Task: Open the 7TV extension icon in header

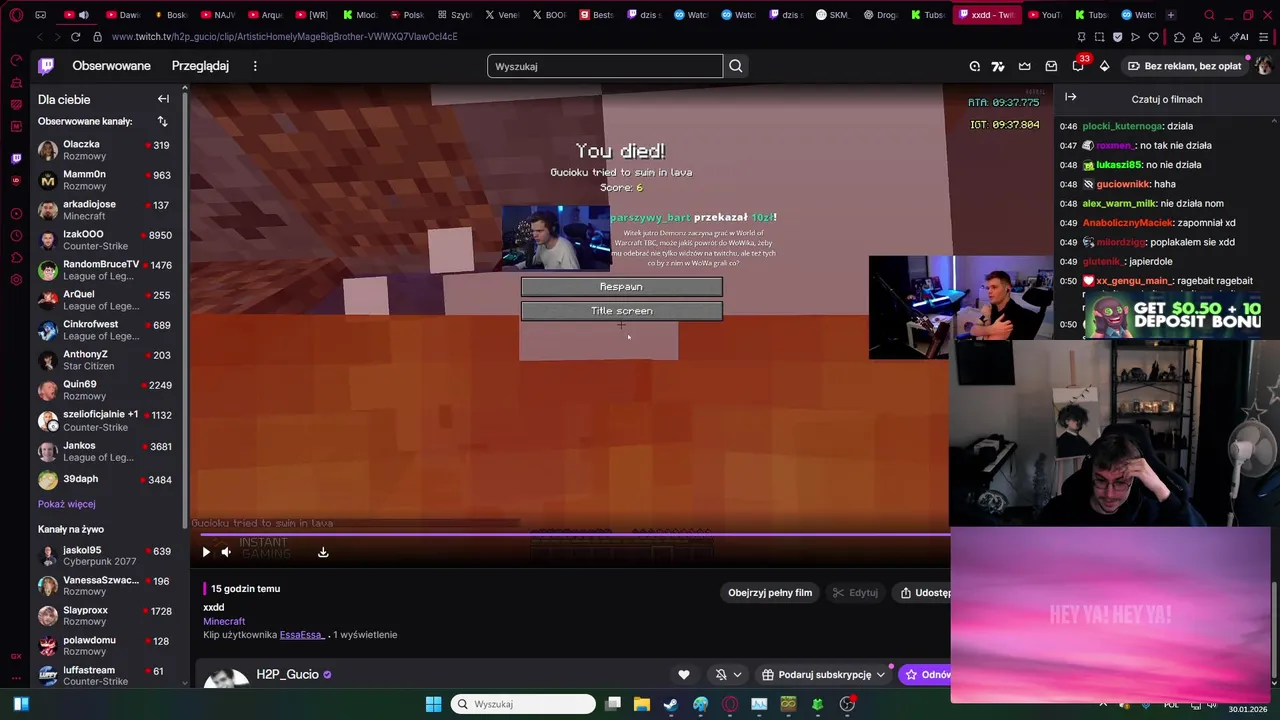Action: click(x=998, y=66)
